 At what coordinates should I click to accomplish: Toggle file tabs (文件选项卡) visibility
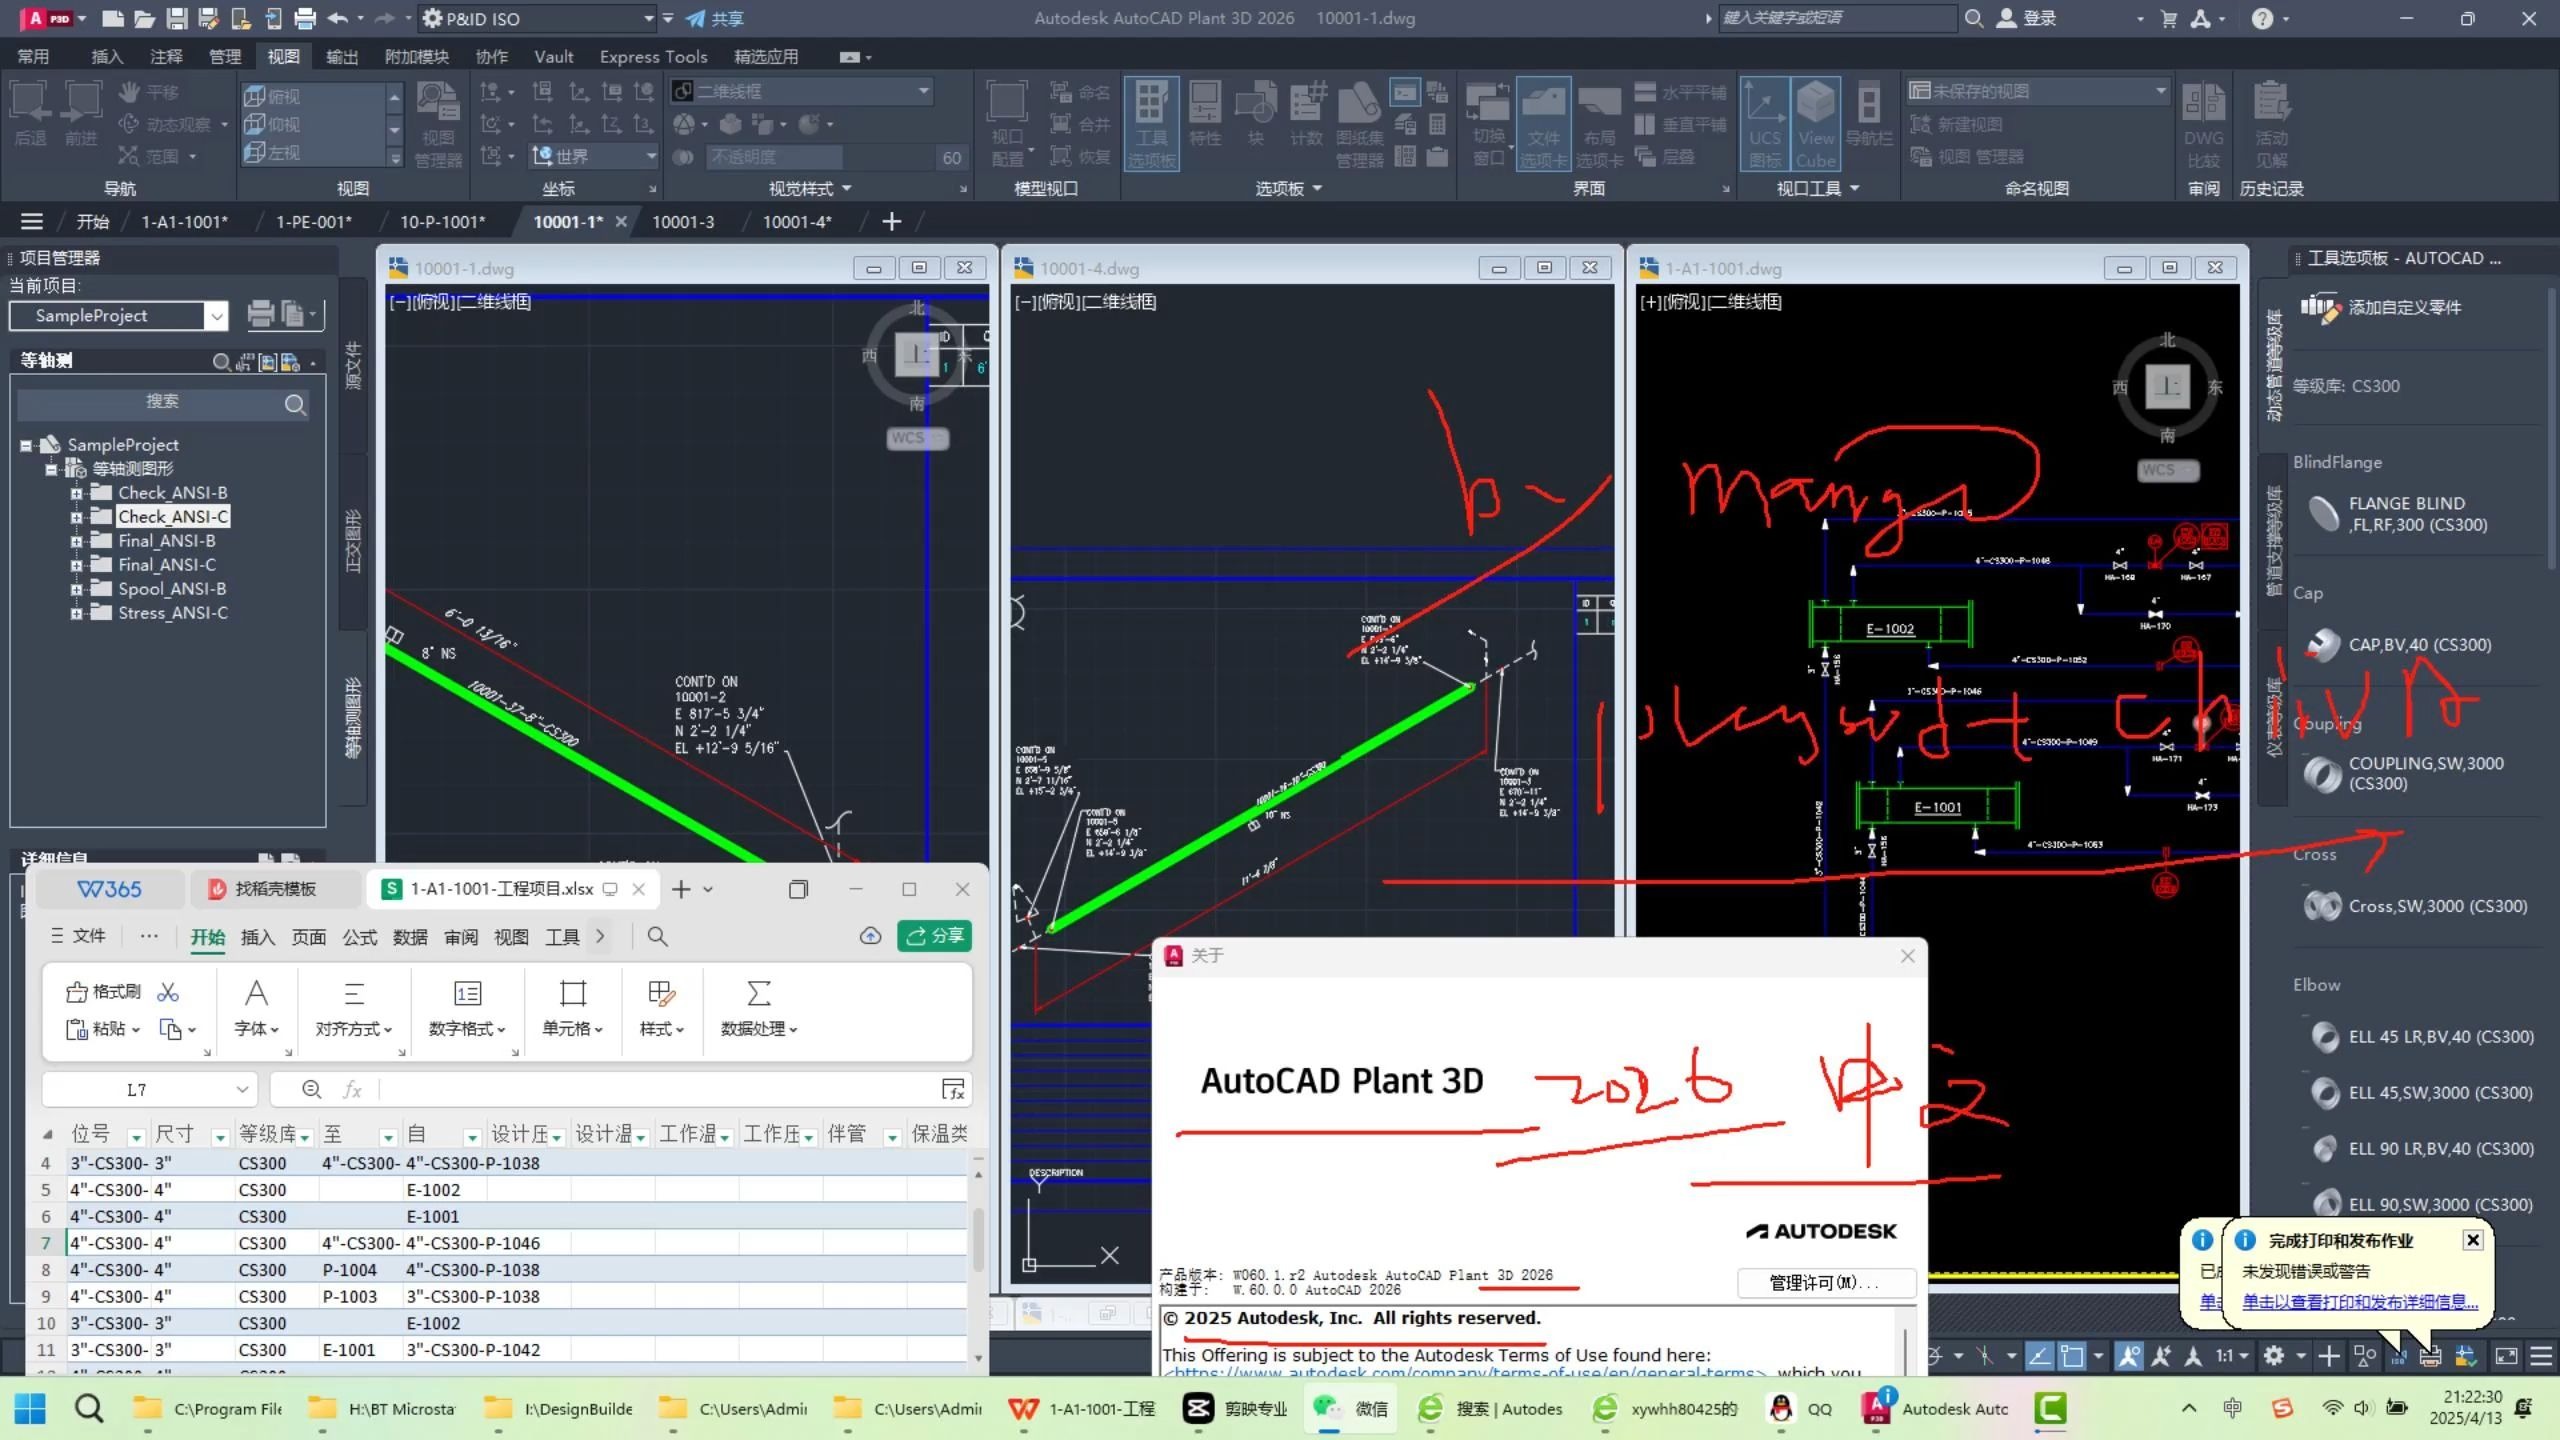click(x=1545, y=123)
